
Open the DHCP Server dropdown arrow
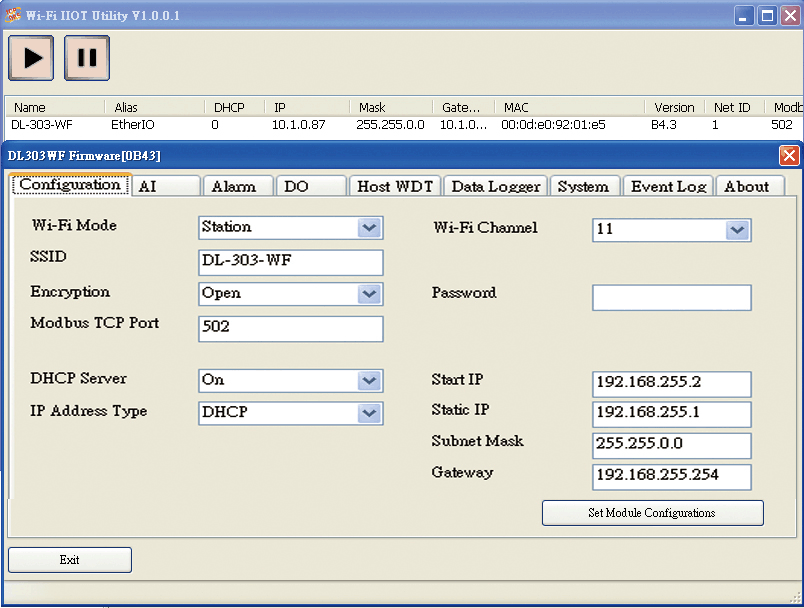(369, 381)
